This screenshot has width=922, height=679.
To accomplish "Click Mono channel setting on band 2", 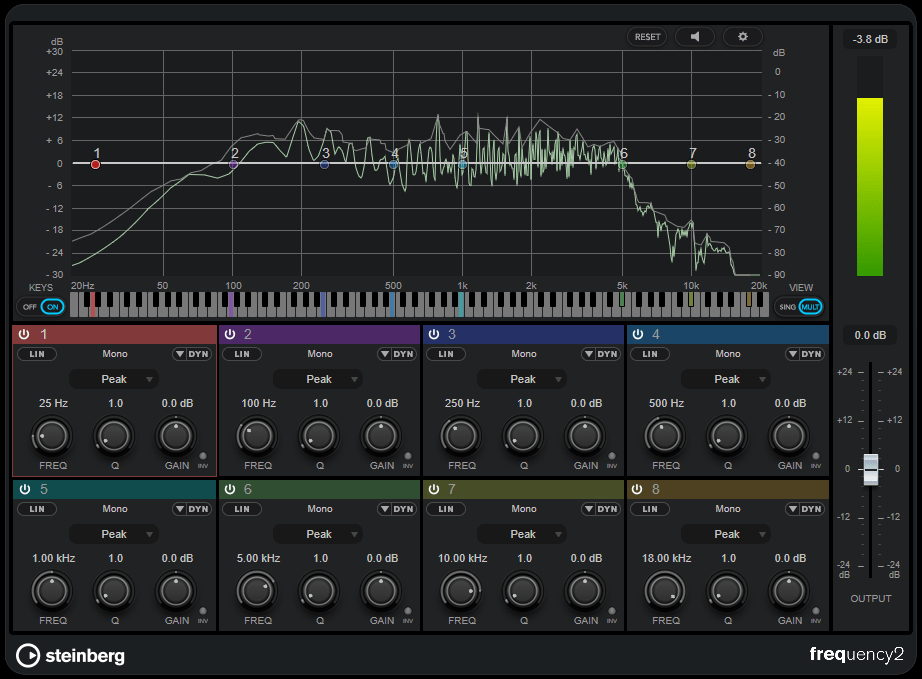I will (x=320, y=354).
